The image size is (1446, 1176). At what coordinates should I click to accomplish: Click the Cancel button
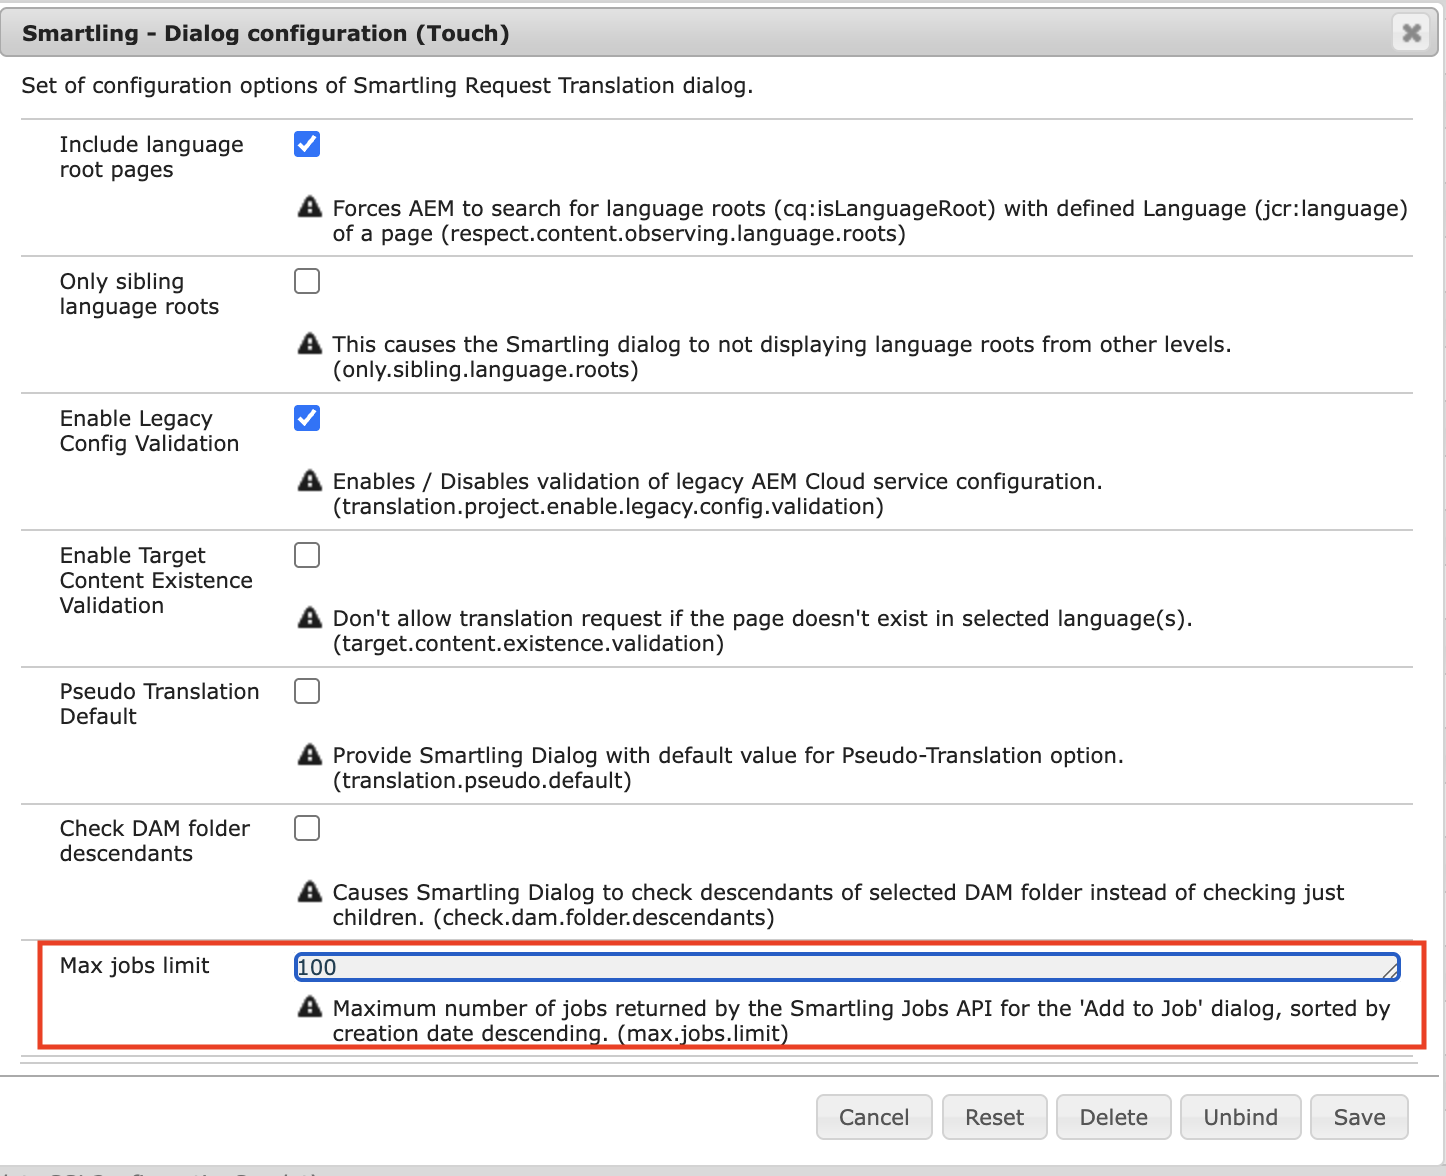click(874, 1117)
